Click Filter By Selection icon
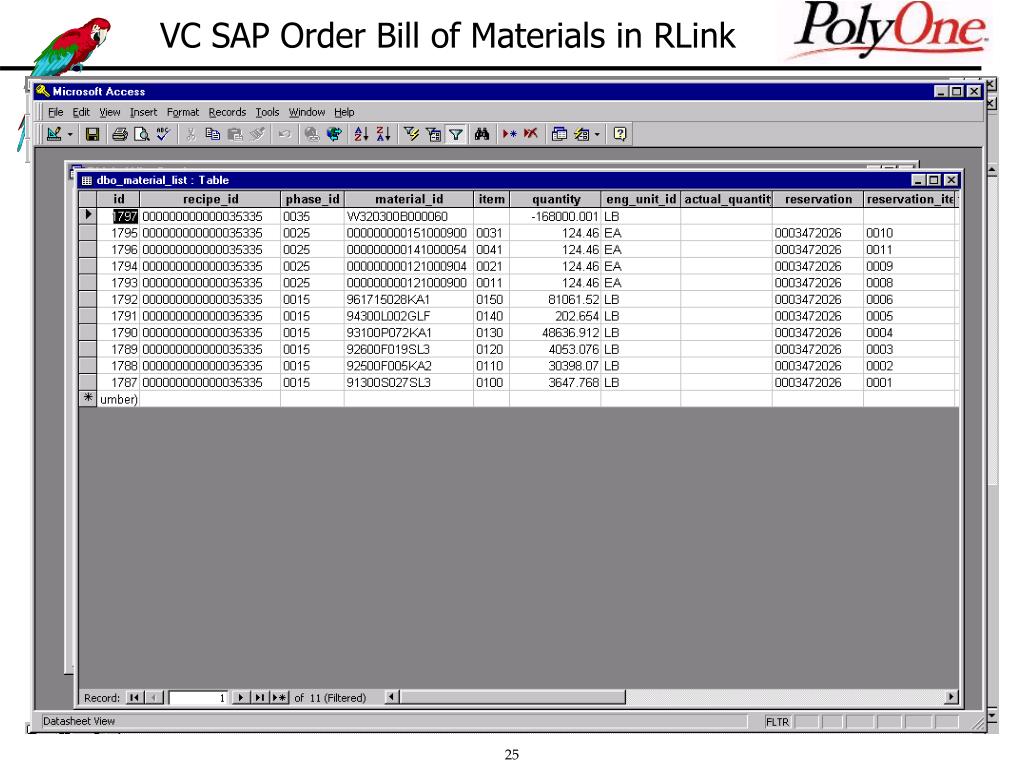 point(411,135)
